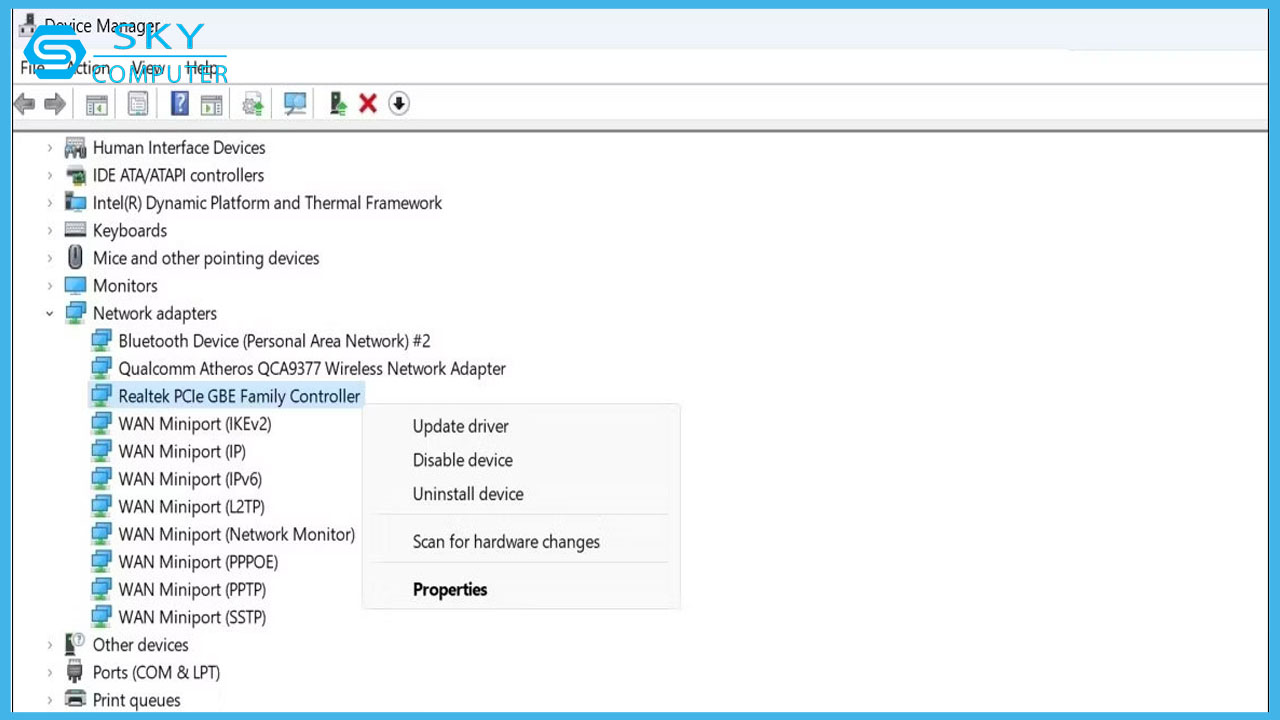
Task: Click the Monitors category icon
Action: coord(75,285)
